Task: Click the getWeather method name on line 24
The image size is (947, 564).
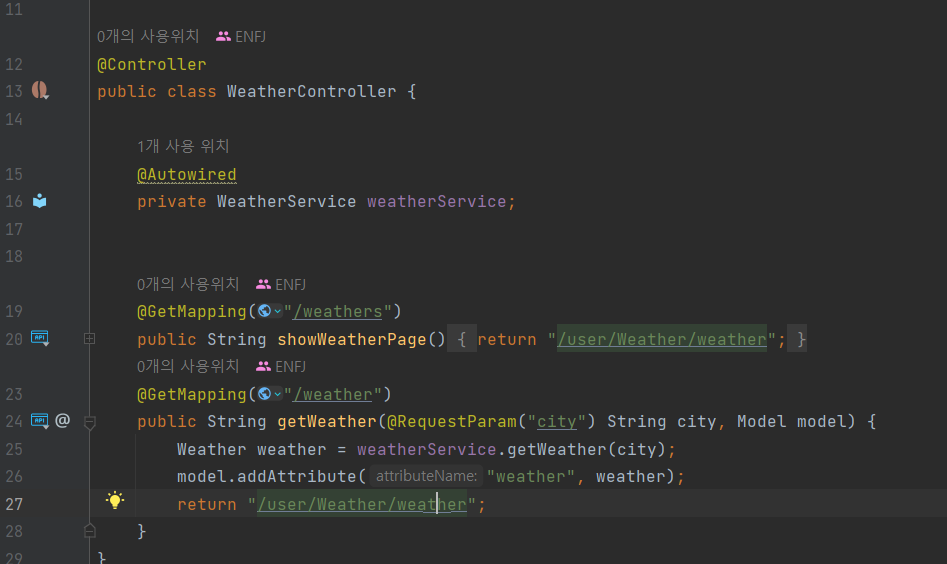Action: [x=327, y=421]
